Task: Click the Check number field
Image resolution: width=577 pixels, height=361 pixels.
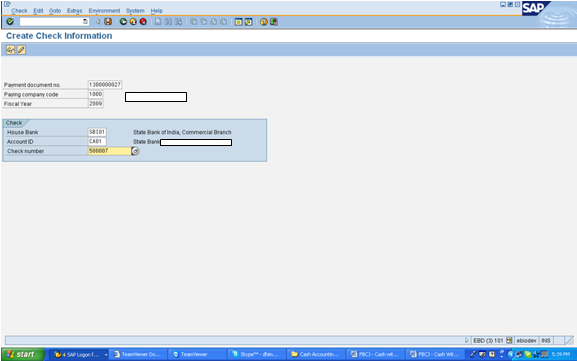Action: pyautogui.click(x=109, y=151)
